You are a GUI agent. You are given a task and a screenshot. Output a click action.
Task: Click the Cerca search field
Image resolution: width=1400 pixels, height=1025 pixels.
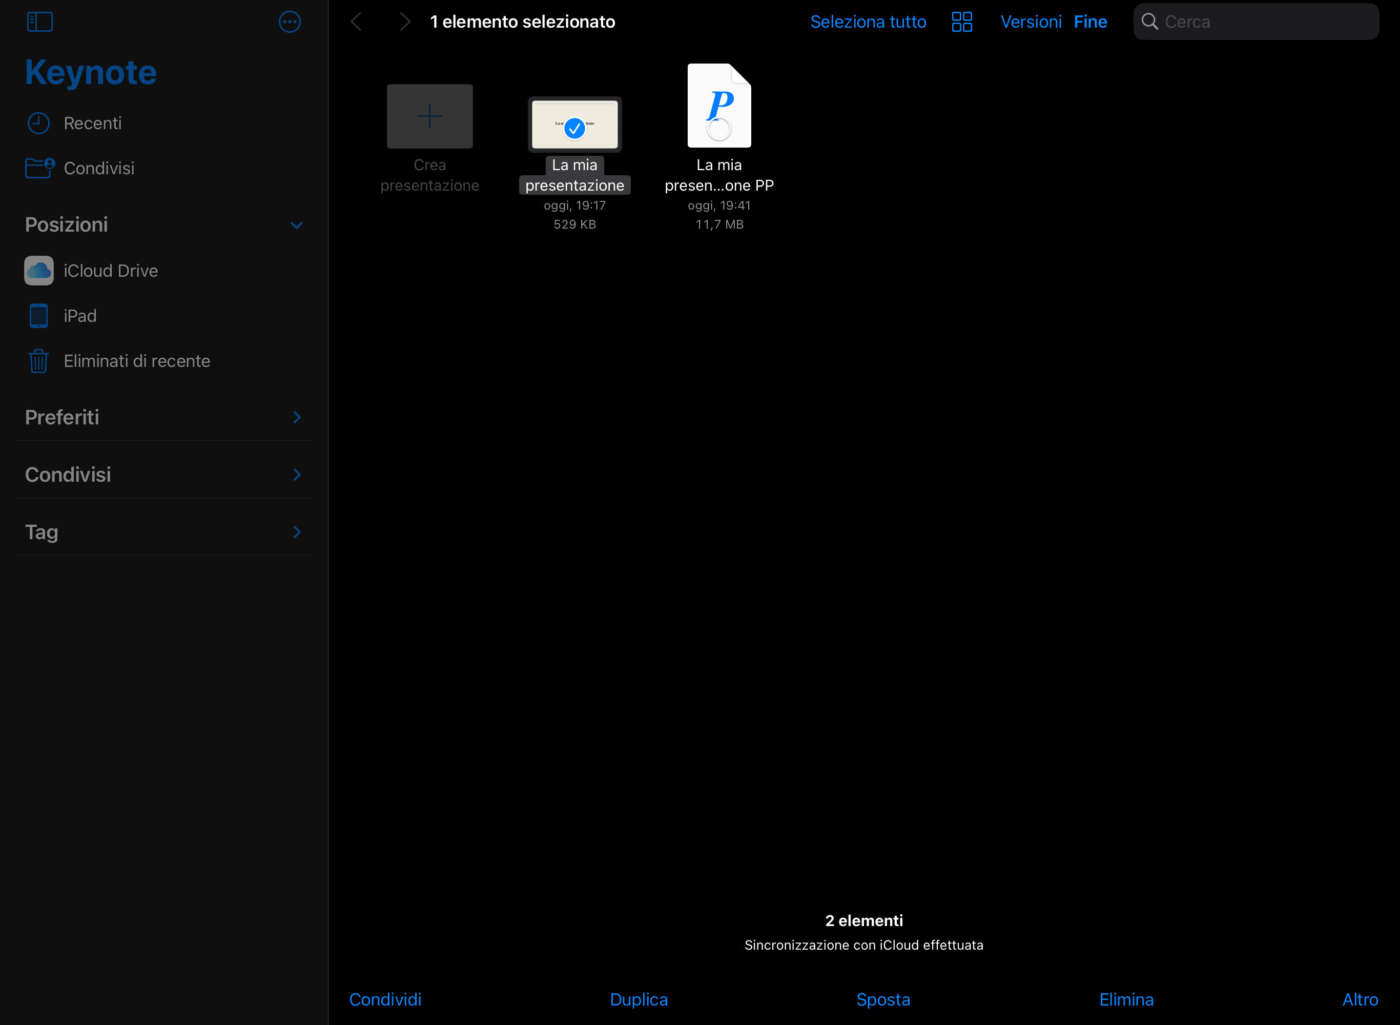tap(1256, 21)
